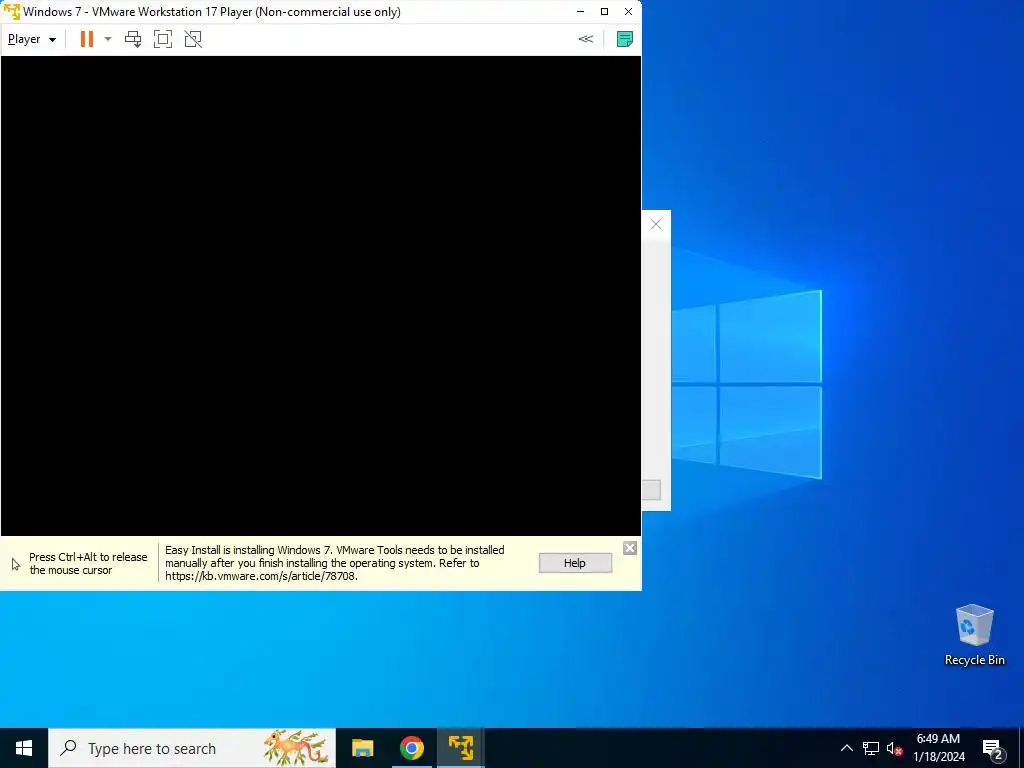Open the clock and date flyout

[938, 748]
